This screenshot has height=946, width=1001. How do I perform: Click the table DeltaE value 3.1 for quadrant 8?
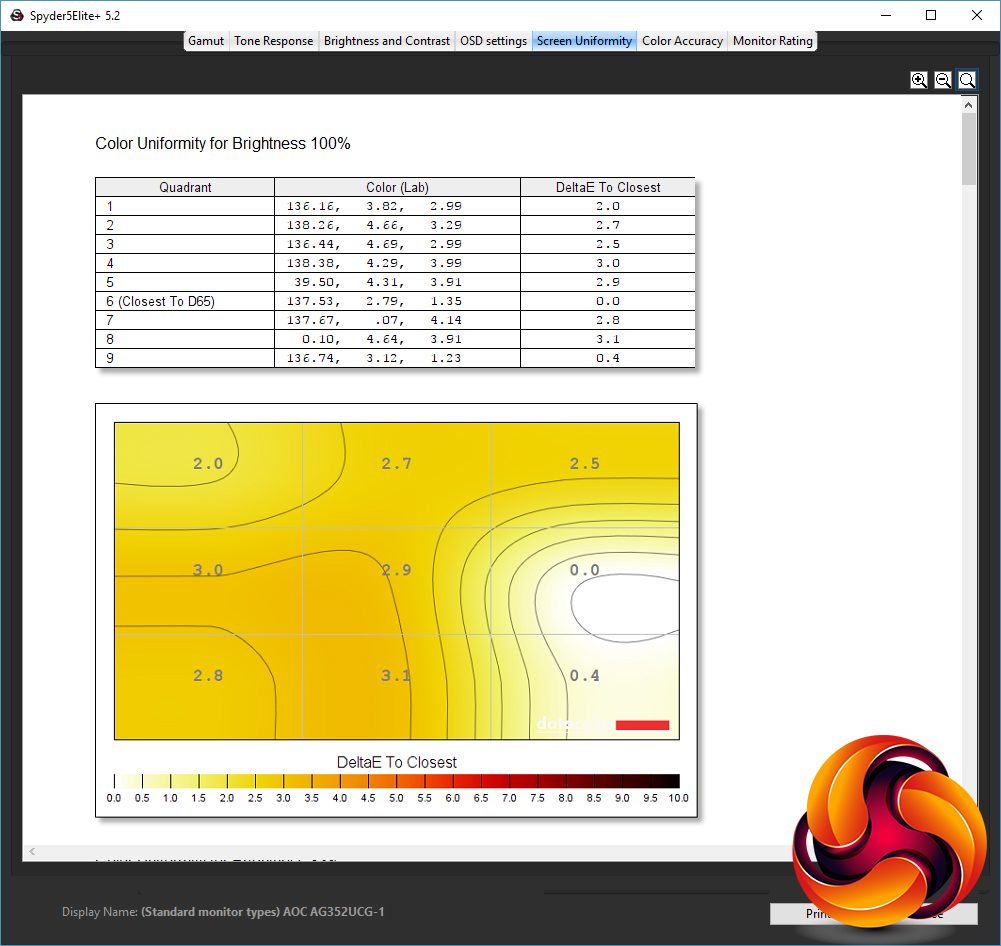coord(608,339)
